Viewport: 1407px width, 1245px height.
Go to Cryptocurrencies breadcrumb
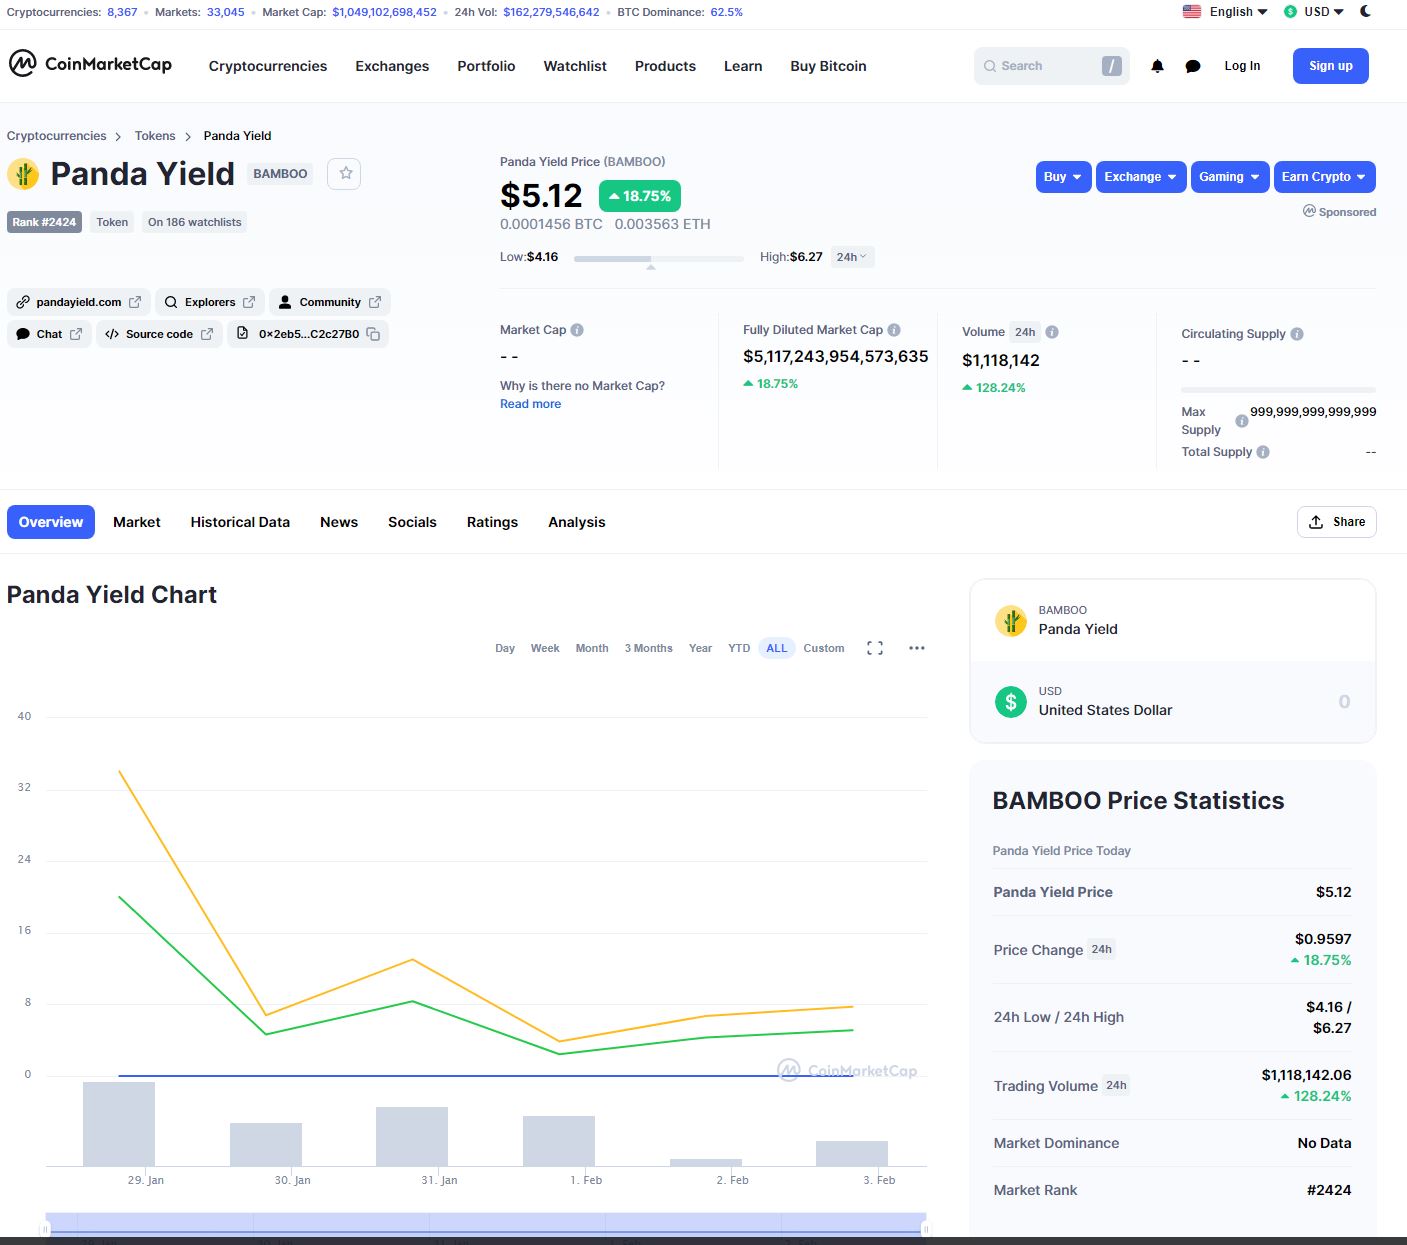pos(56,136)
